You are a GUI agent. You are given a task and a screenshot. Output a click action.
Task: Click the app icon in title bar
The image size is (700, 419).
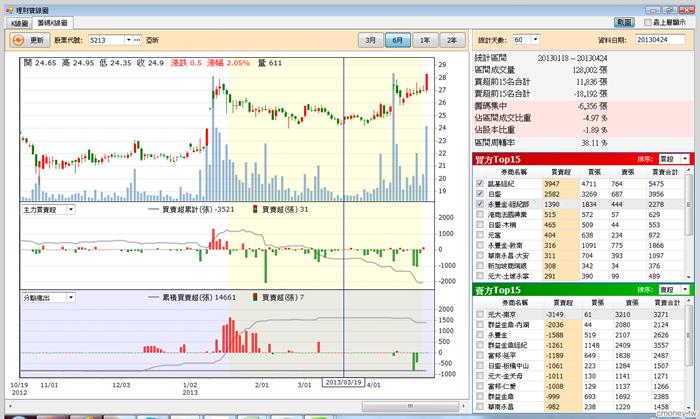(x=8, y=6)
